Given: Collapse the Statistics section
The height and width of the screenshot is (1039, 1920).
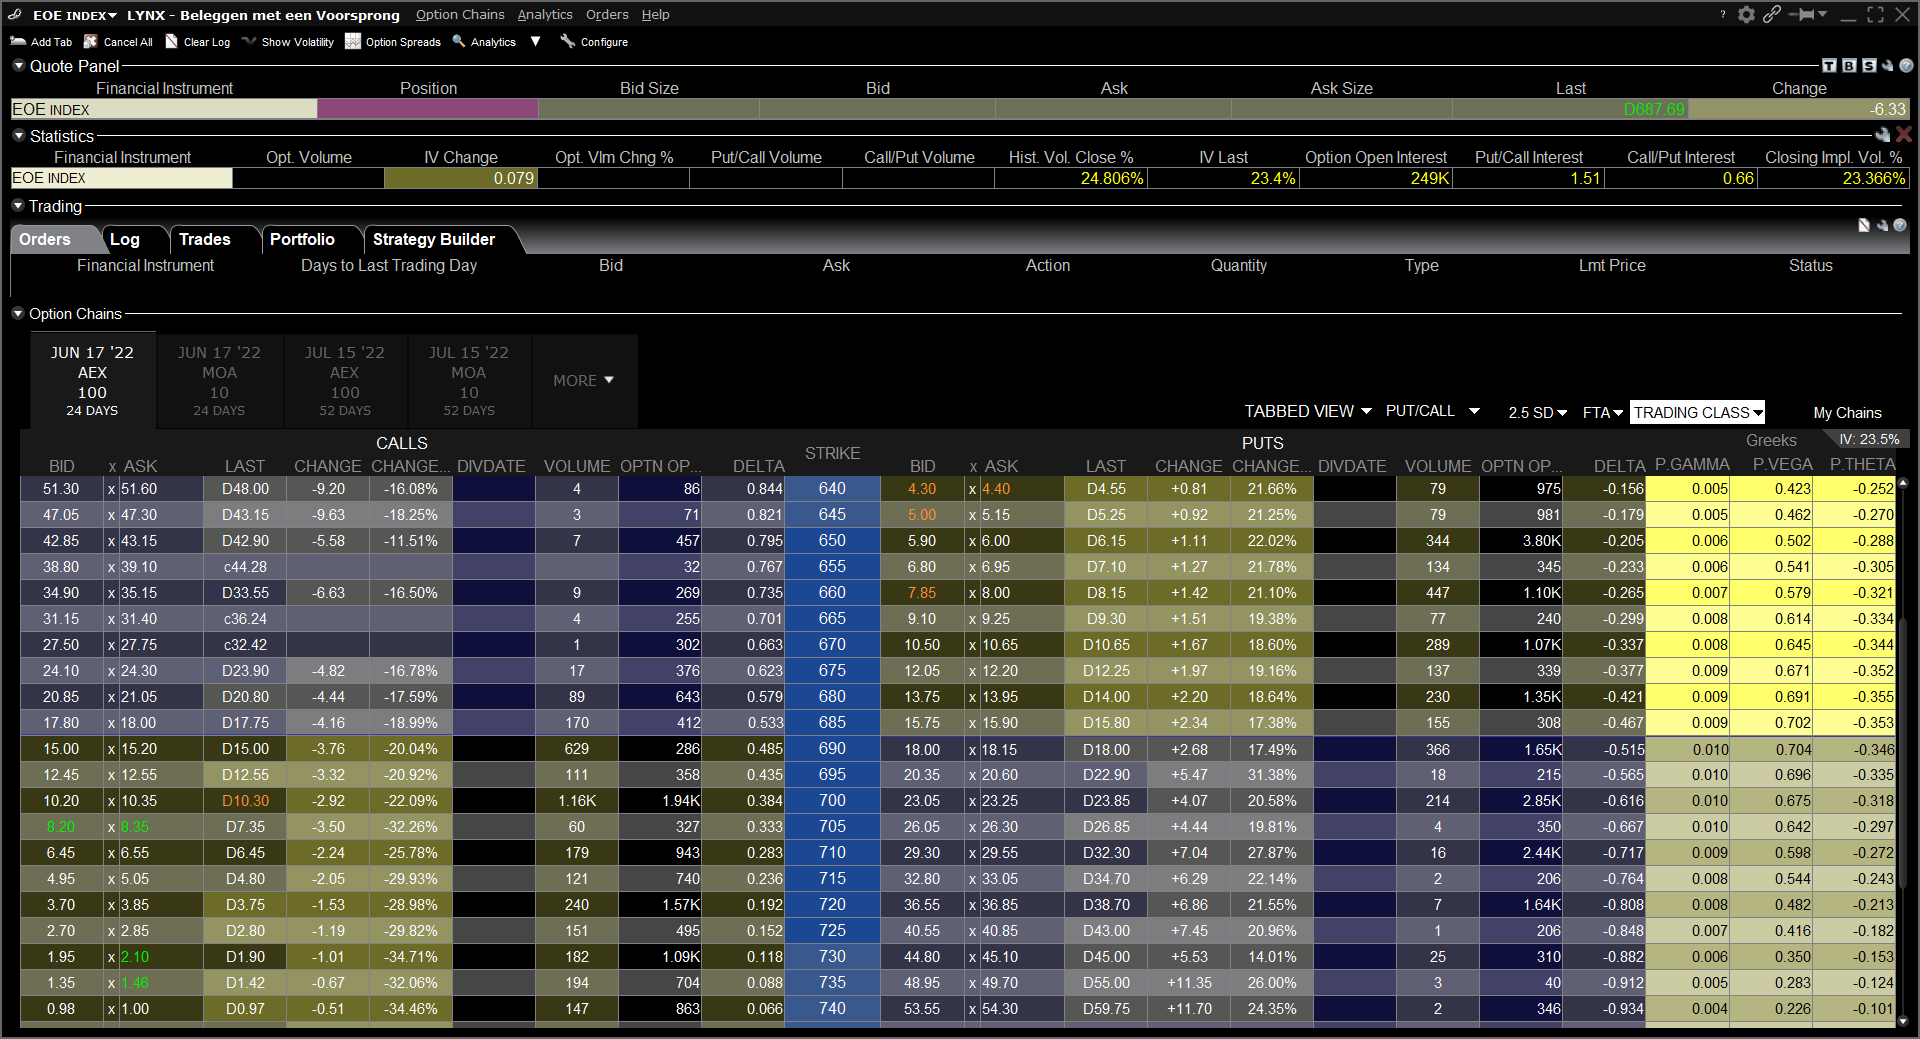Looking at the screenshot, I should click(x=18, y=135).
